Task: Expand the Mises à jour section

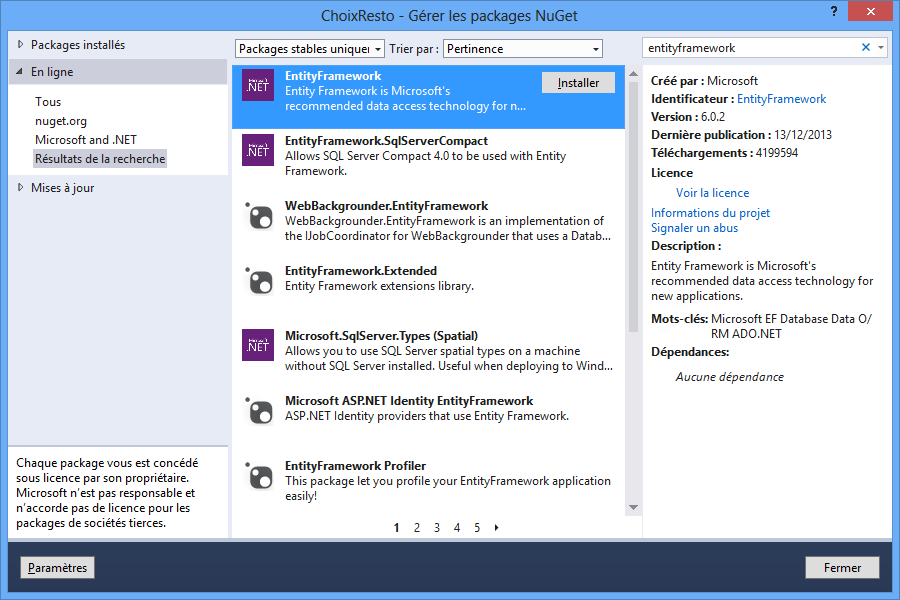Action: (x=21, y=187)
